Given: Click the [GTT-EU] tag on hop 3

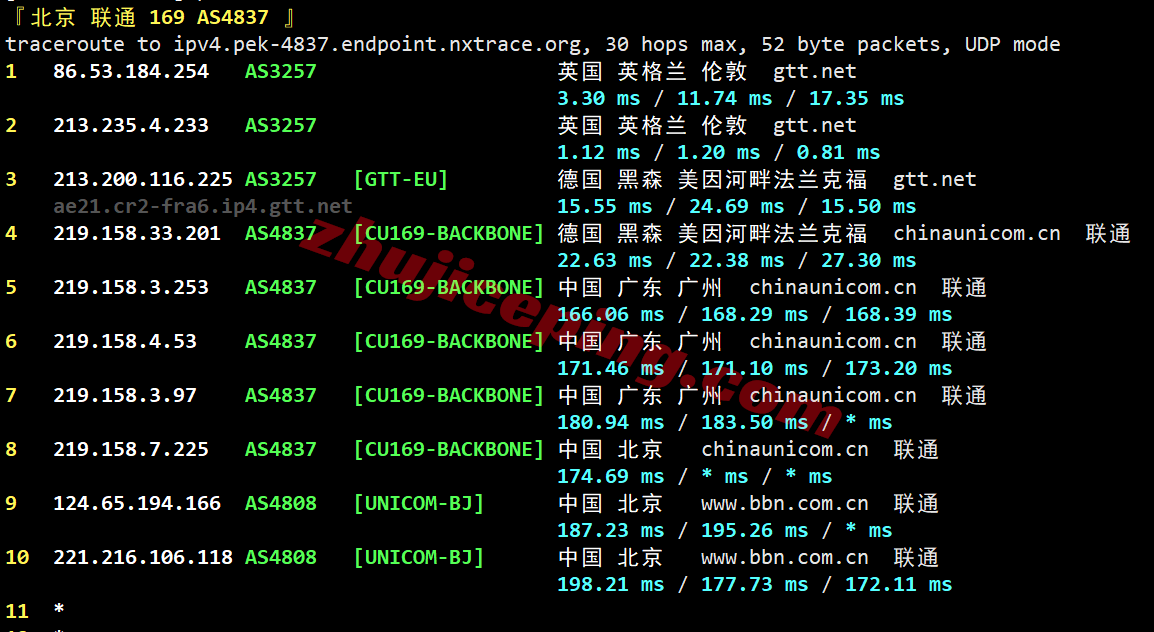Looking at the screenshot, I should (401, 178).
